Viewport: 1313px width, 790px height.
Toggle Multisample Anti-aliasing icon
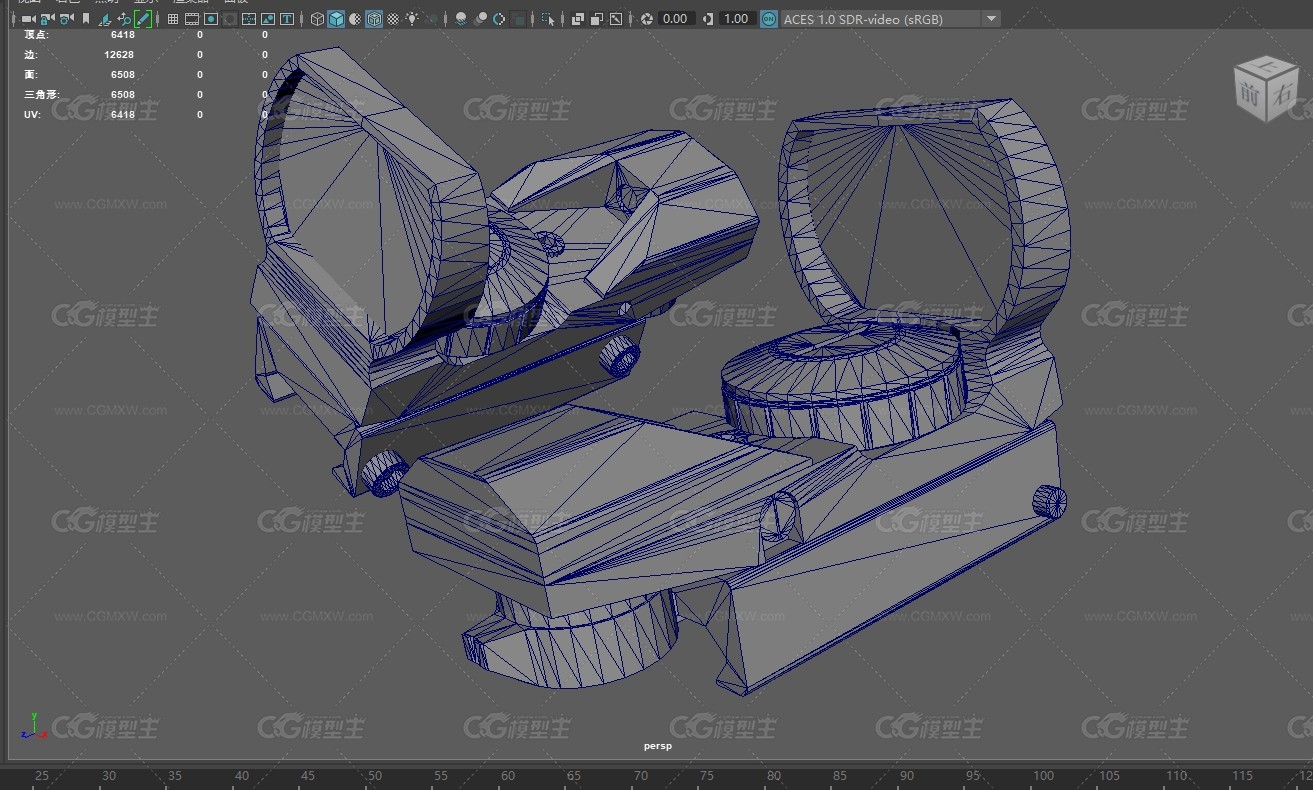click(x=499, y=19)
